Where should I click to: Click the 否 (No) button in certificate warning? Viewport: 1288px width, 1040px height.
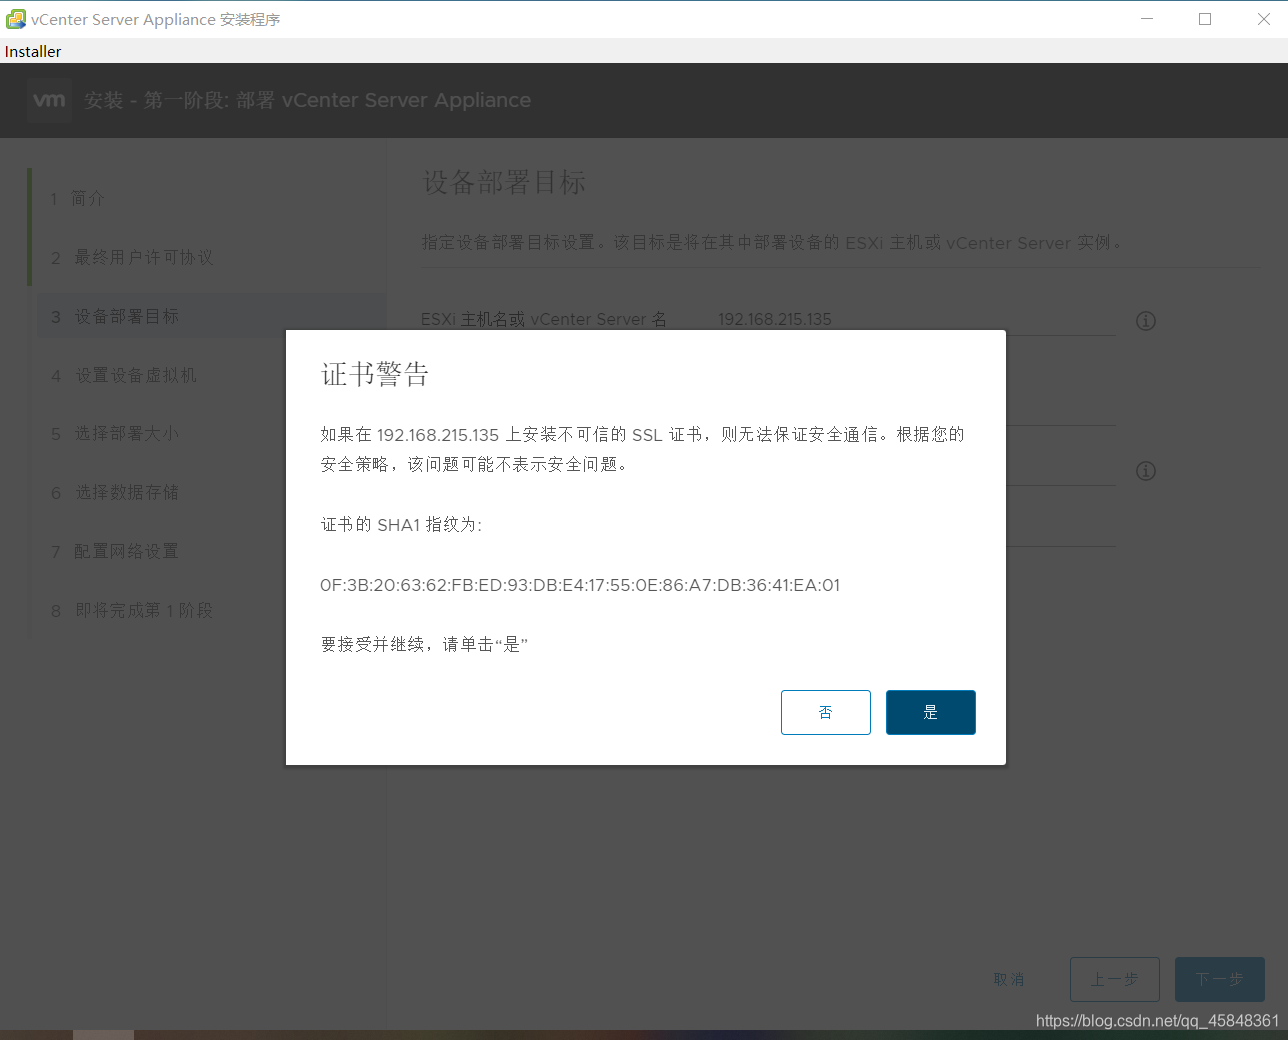pyautogui.click(x=825, y=712)
